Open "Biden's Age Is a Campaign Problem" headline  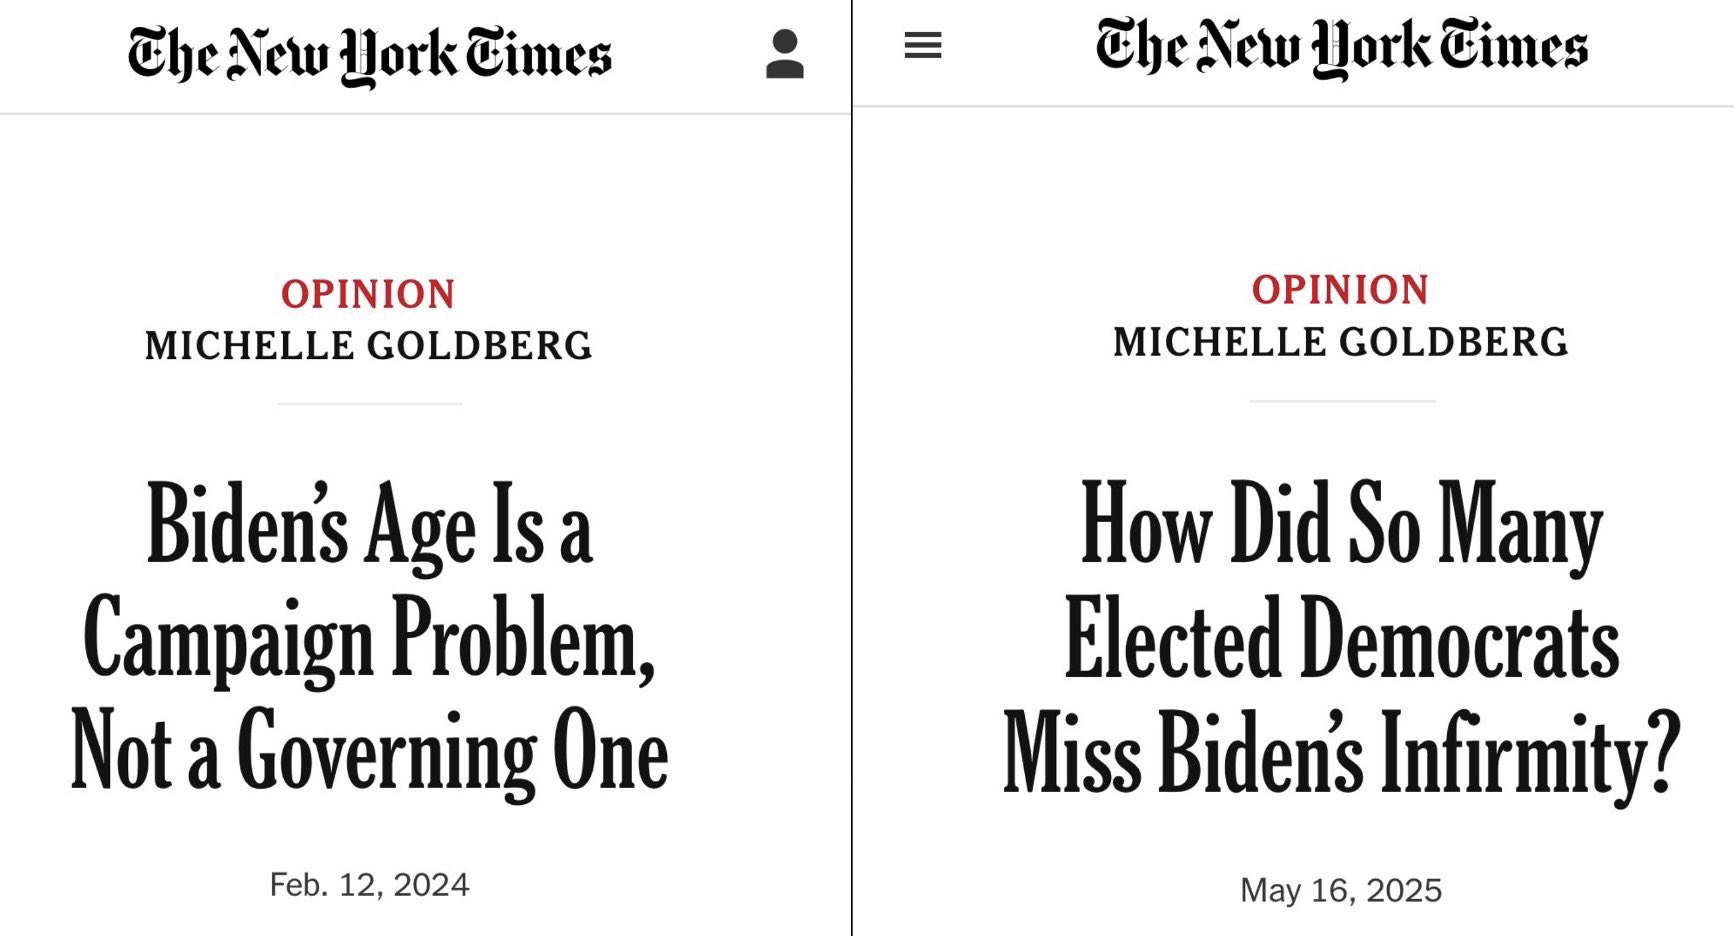[369, 638]
